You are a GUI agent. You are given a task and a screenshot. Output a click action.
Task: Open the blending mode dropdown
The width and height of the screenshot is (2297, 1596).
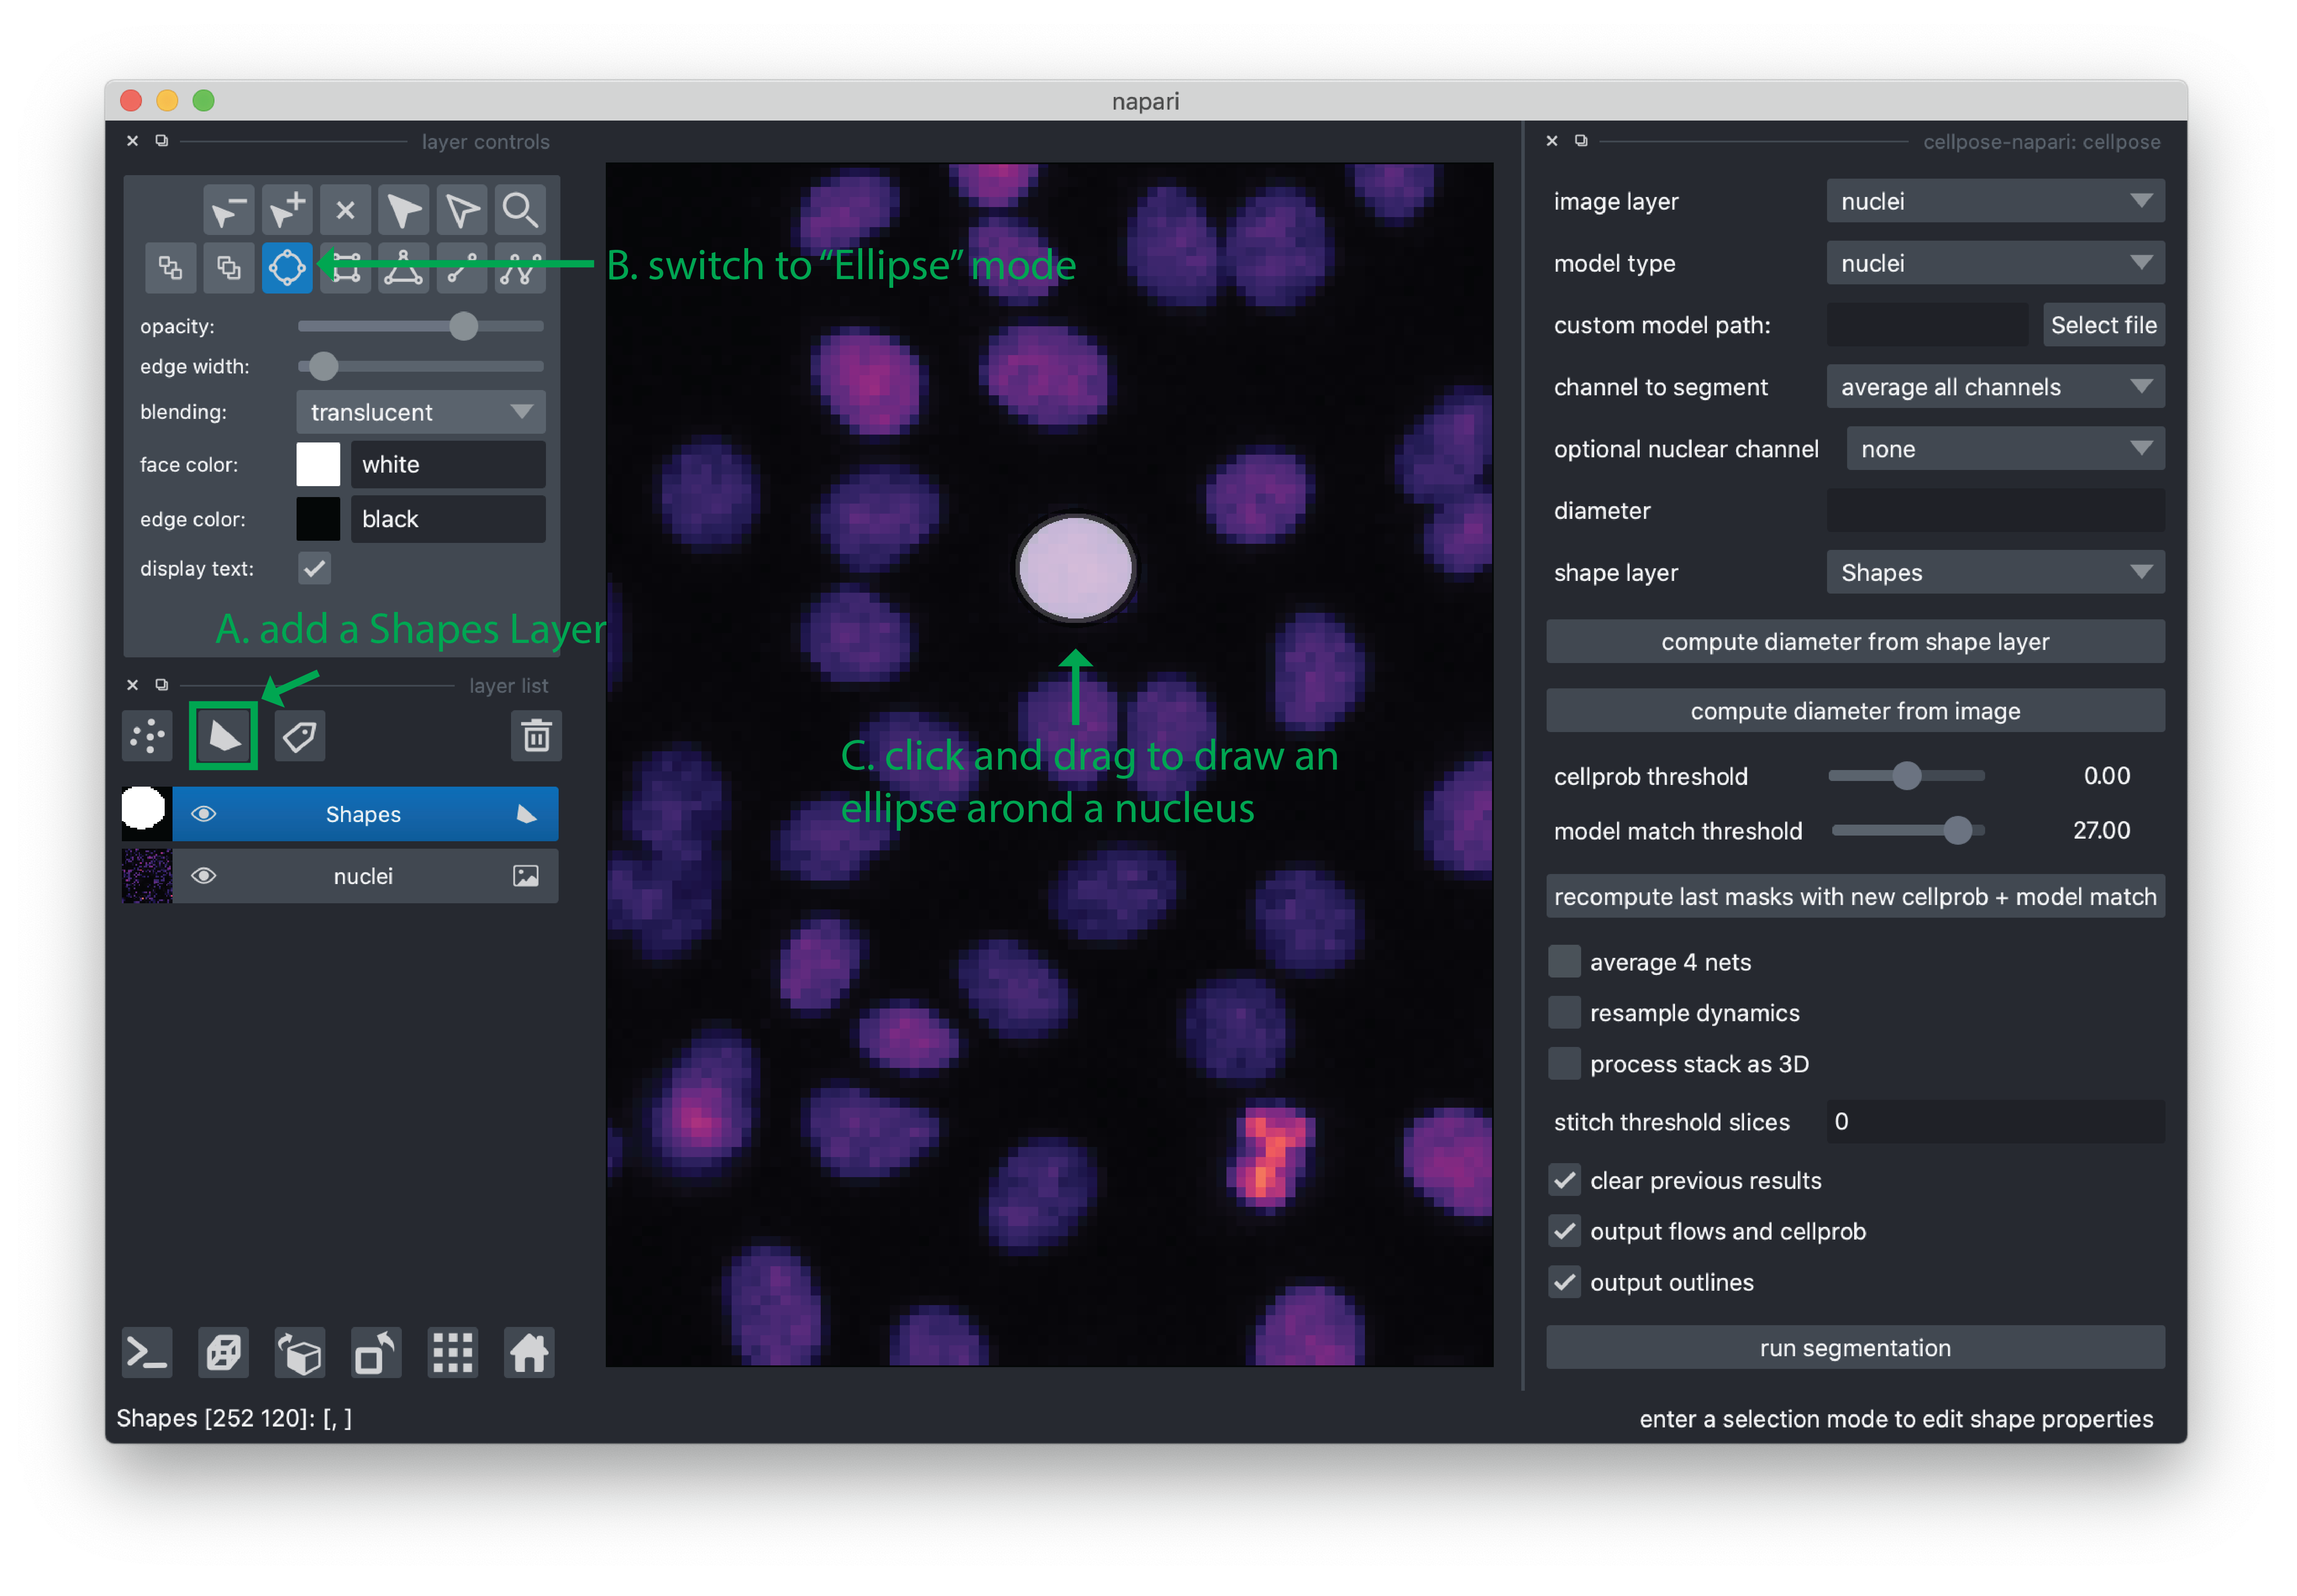coord(421,412)
